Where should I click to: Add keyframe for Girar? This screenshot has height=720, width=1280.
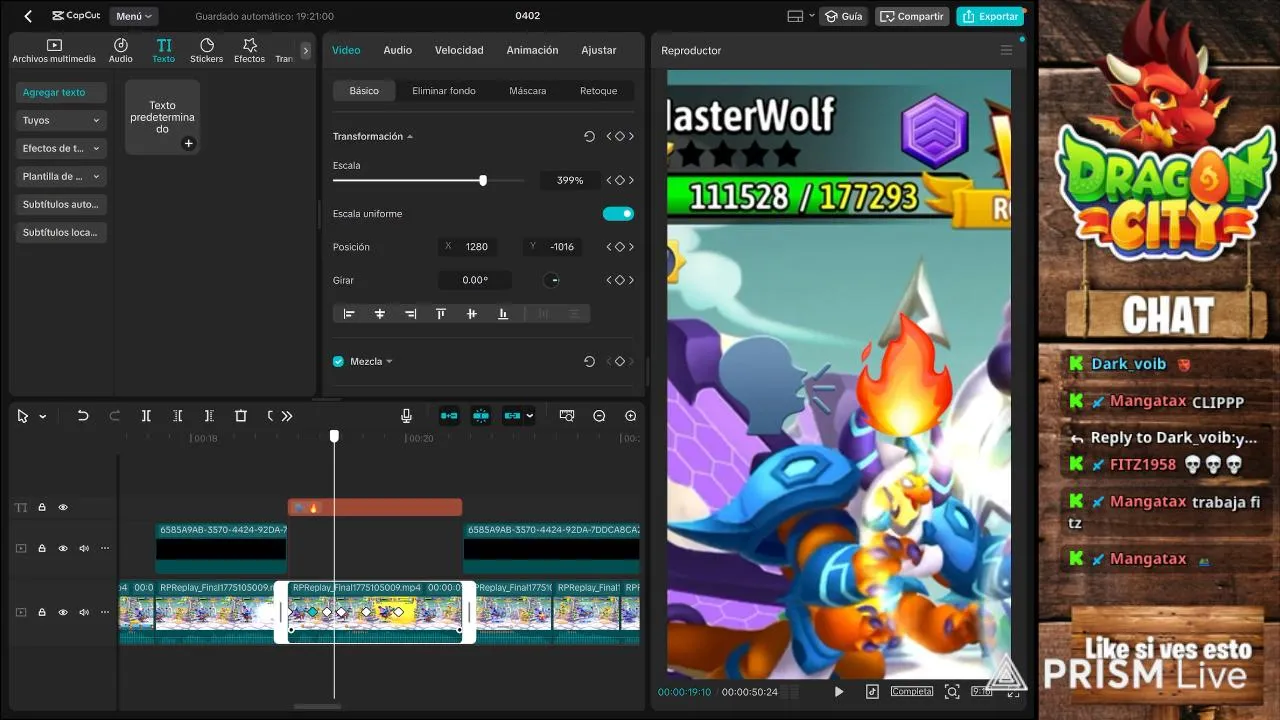(619, 280)
